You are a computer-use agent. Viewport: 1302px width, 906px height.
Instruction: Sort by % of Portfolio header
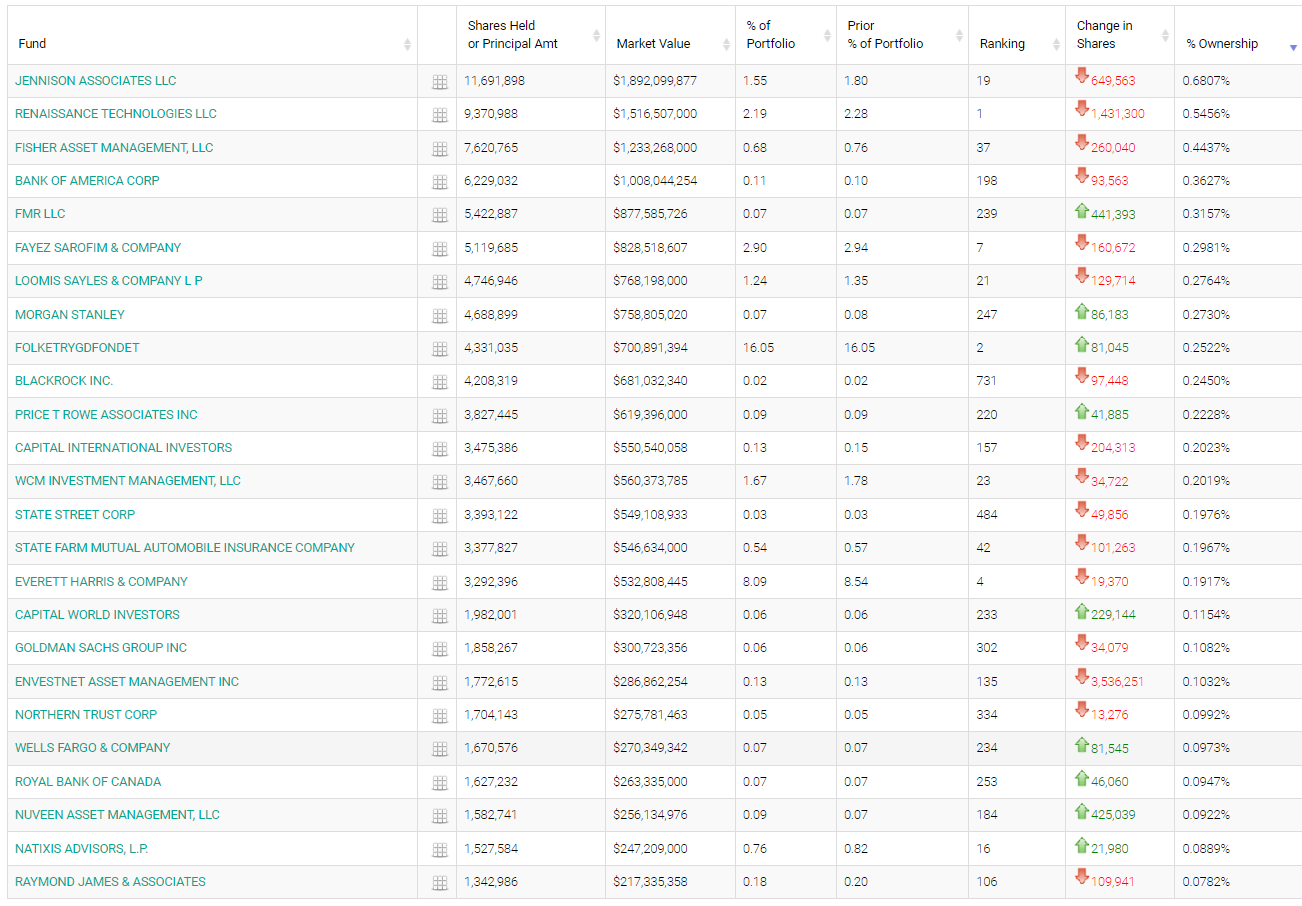pos(786,35)
